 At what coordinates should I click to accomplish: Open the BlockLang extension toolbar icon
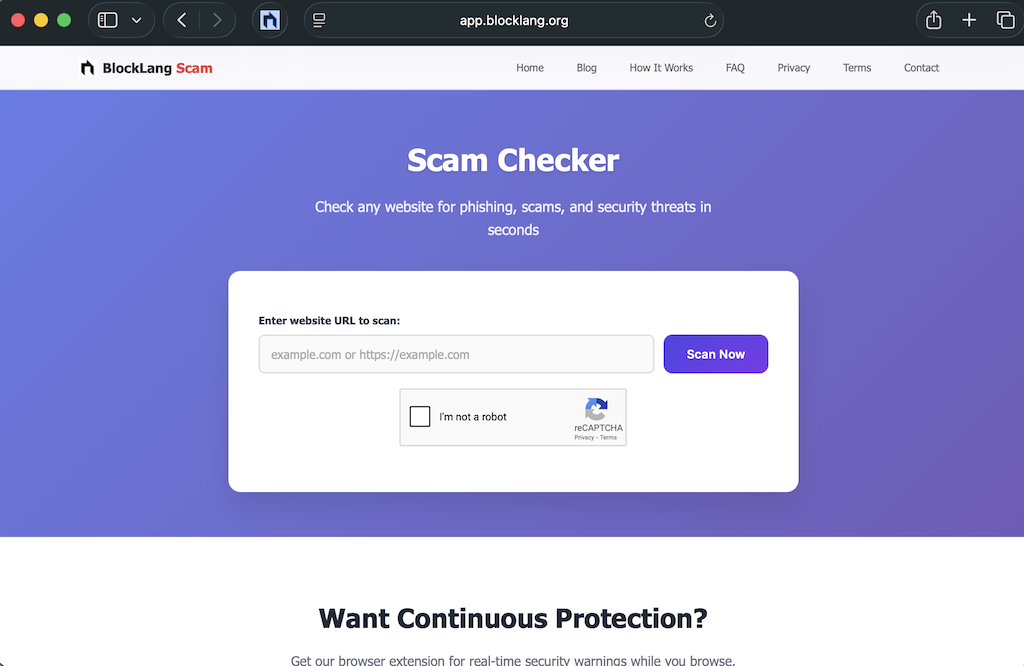270,20
